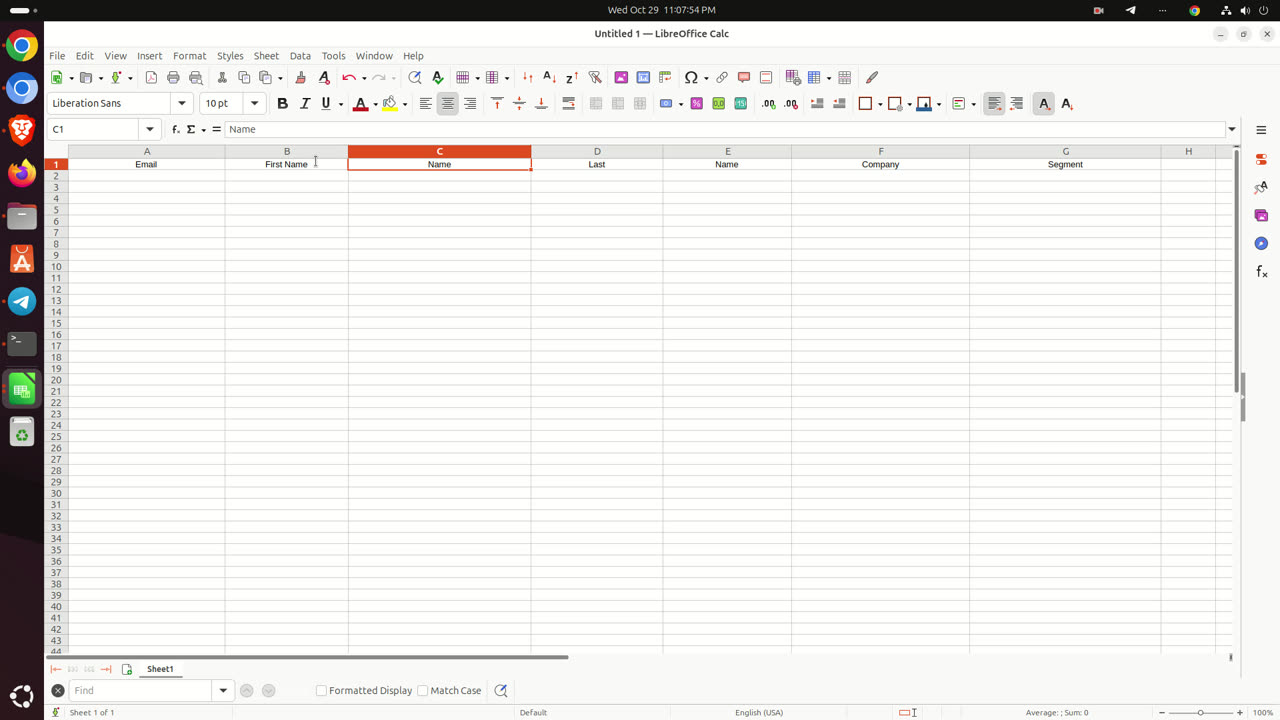1280x720 pixels.
Task: Insert Hyperlink icon
Action: 722,77
